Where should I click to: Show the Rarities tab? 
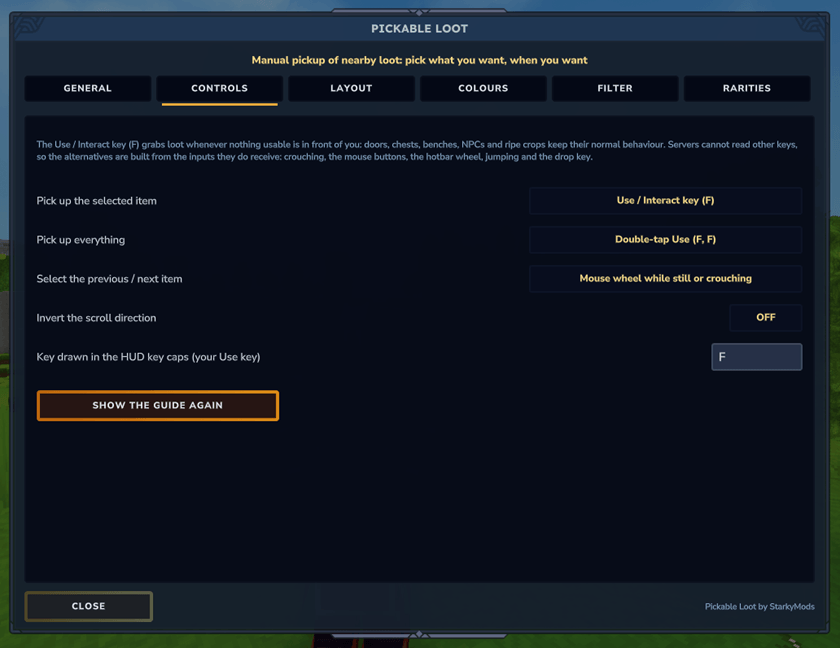746,88
